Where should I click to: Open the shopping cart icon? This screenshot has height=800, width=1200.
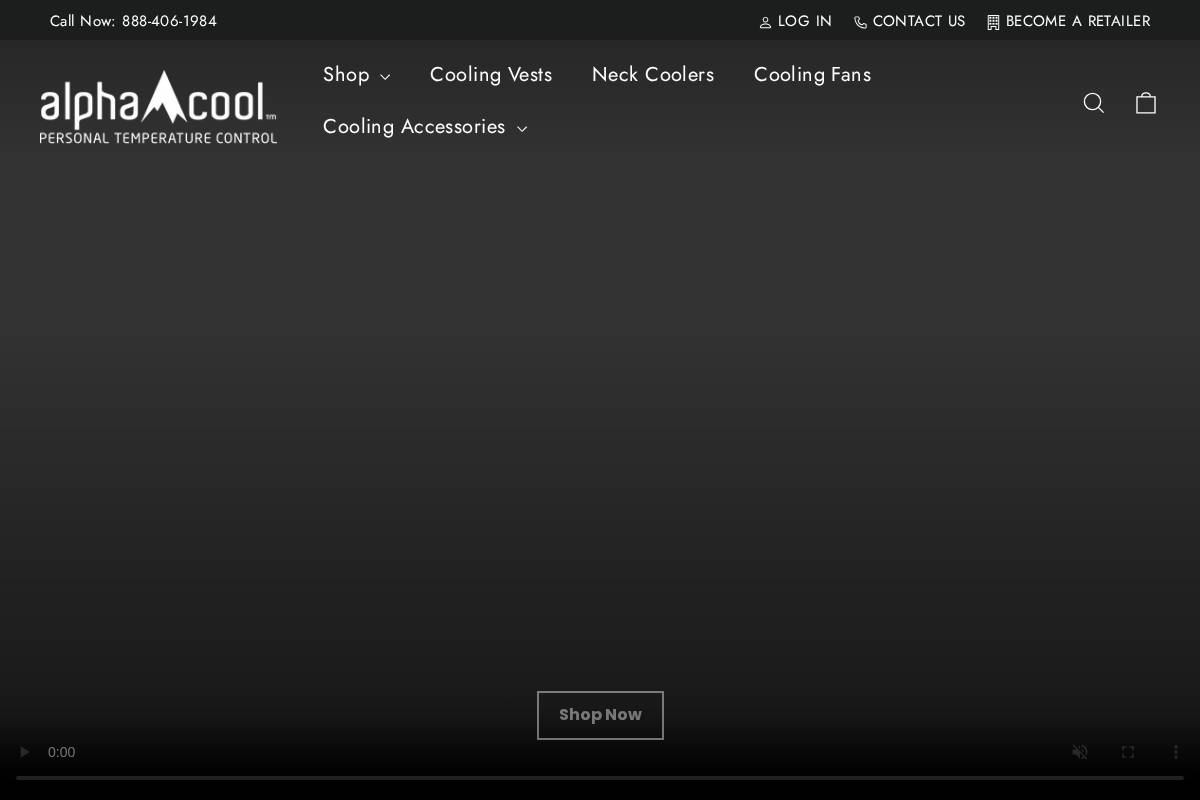pos(1146,102)
